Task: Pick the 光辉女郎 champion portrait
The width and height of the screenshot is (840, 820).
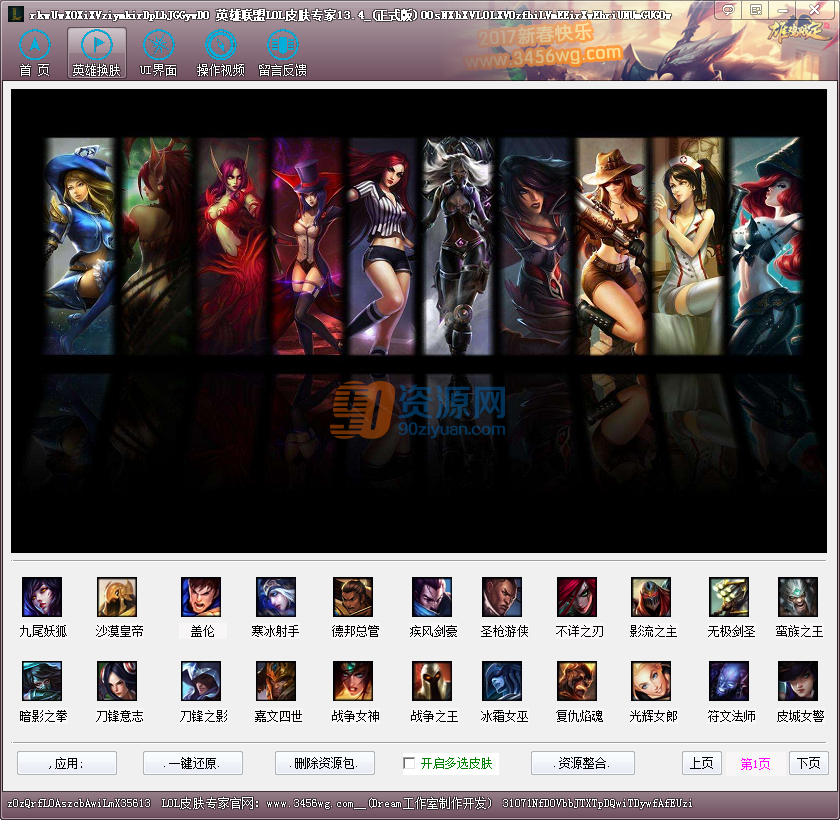Action: pos(651,681)
